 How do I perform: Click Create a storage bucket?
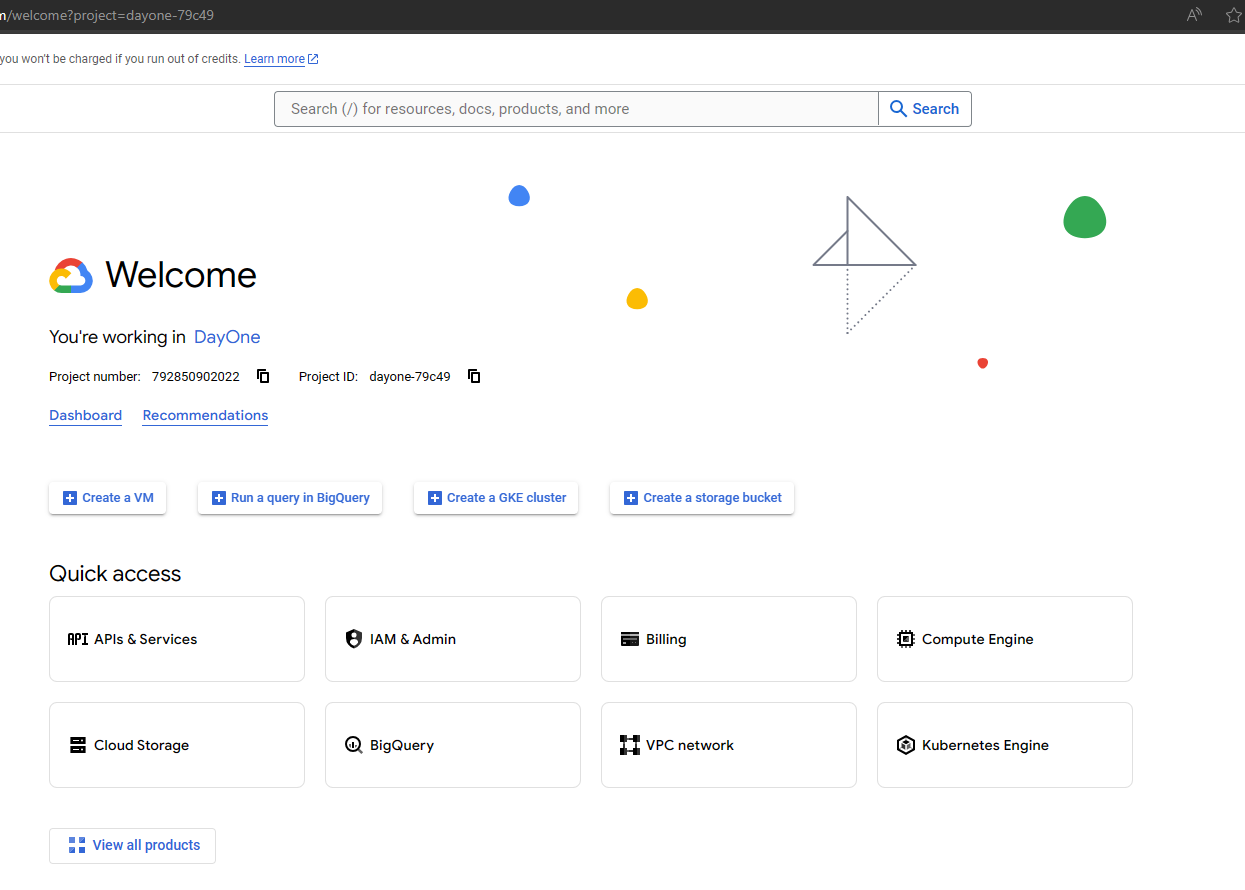tap(702, 497)
